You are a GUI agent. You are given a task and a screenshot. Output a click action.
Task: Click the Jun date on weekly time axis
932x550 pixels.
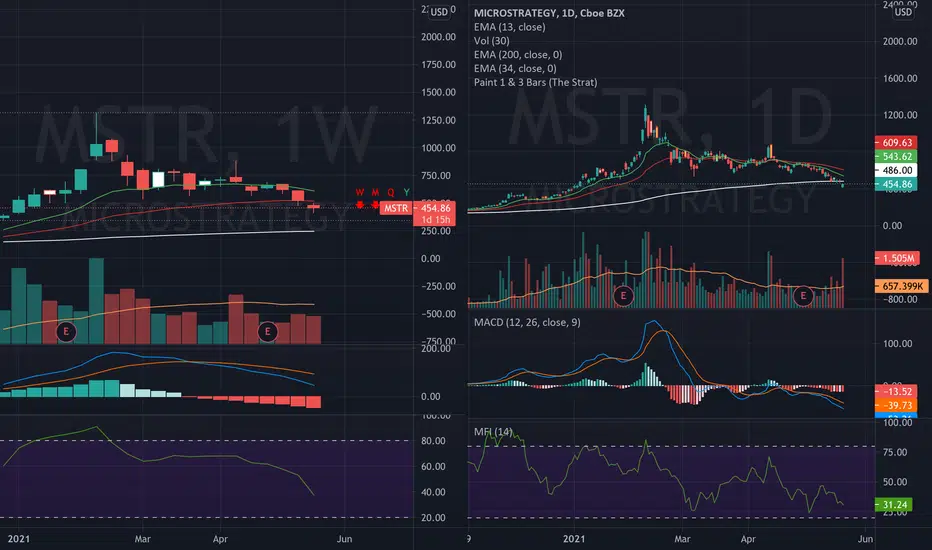[345, 539]
